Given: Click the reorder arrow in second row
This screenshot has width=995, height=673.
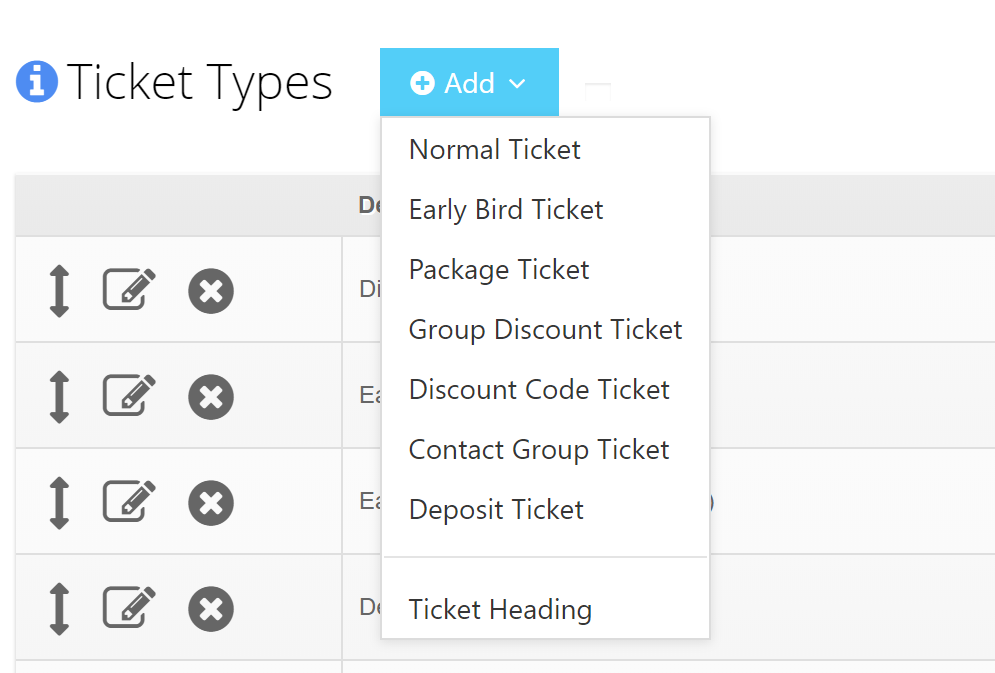Looking at the screenshot, I should pyautogui.click(x=59, y=397).
